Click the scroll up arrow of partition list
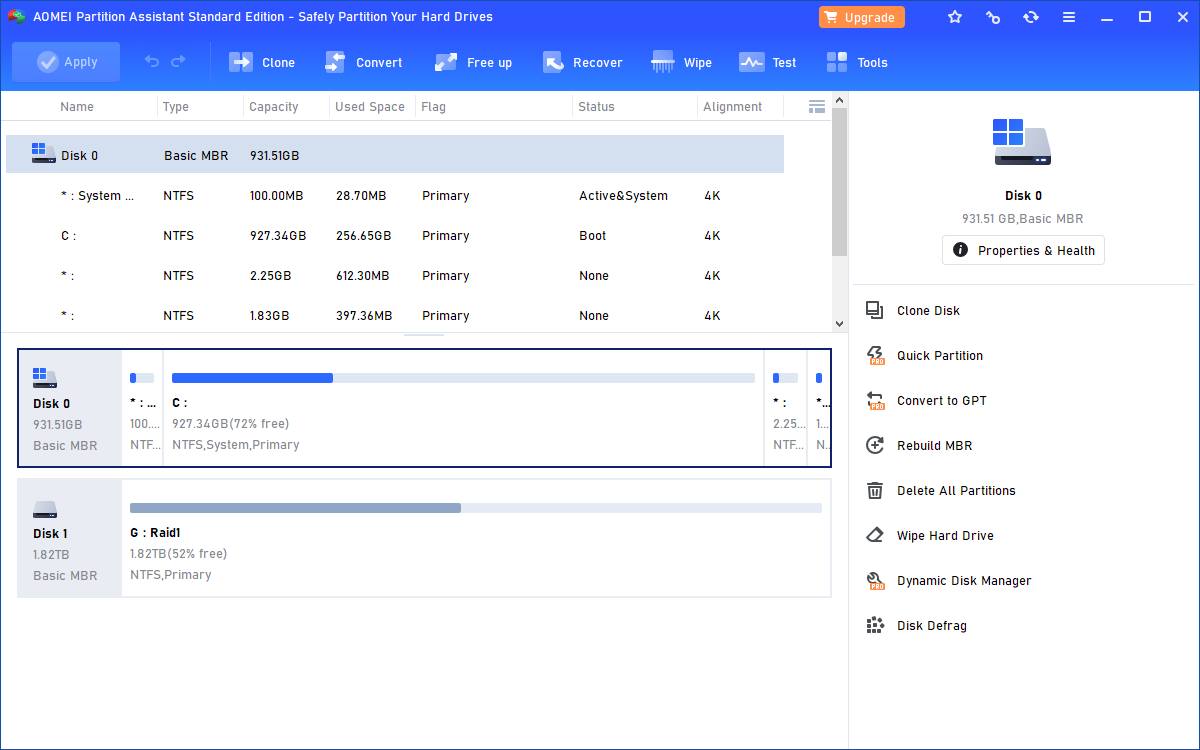The height and width of the screenshot is (750, 1200). pos(840,100)
